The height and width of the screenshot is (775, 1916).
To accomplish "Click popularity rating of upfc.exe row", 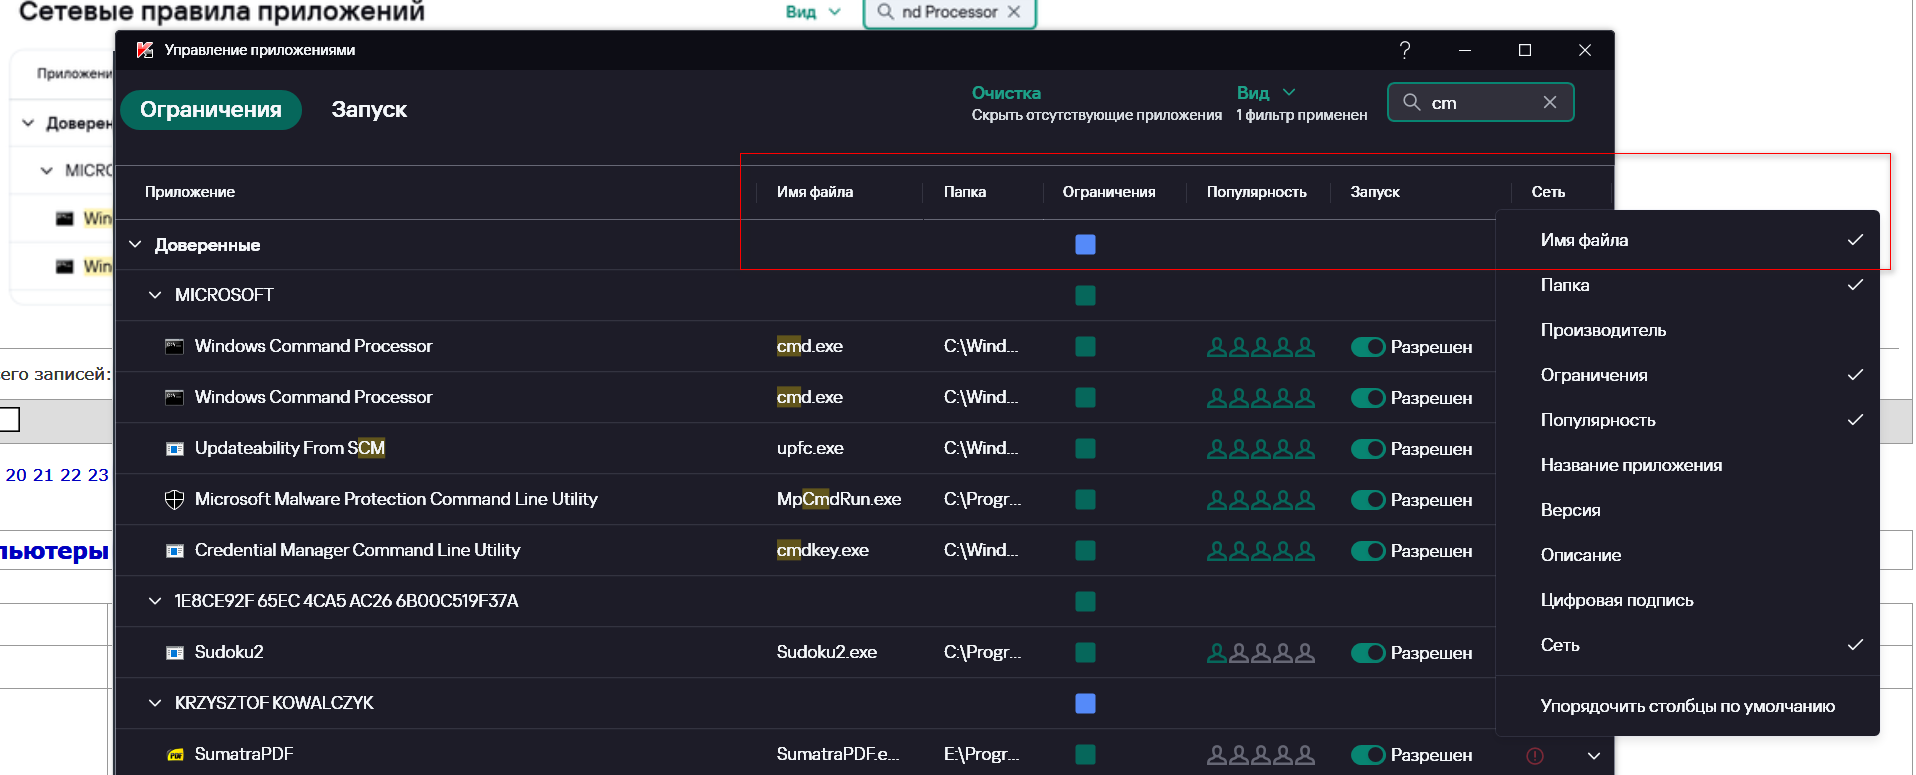I will coord(1261,449).
